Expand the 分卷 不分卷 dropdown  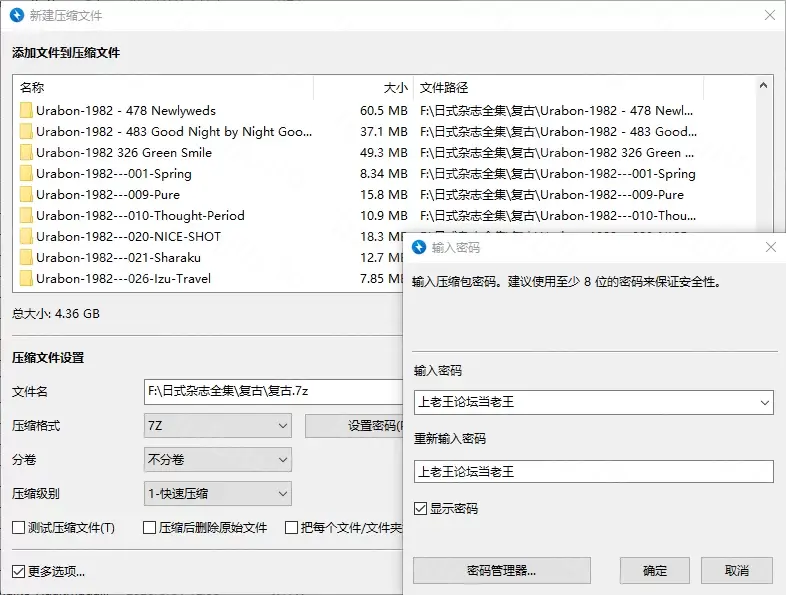(218, 460)
